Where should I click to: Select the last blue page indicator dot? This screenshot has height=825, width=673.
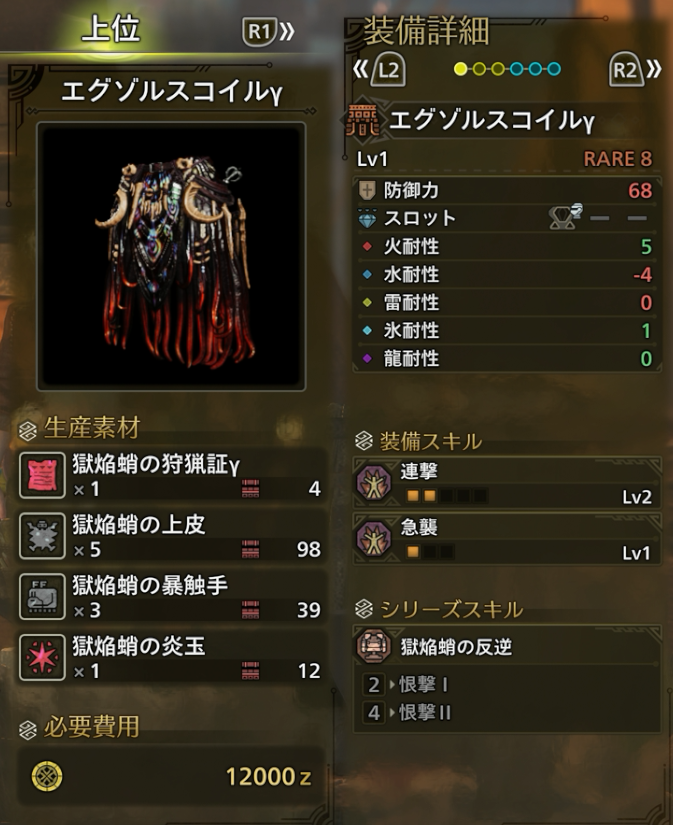pos(554,69)
